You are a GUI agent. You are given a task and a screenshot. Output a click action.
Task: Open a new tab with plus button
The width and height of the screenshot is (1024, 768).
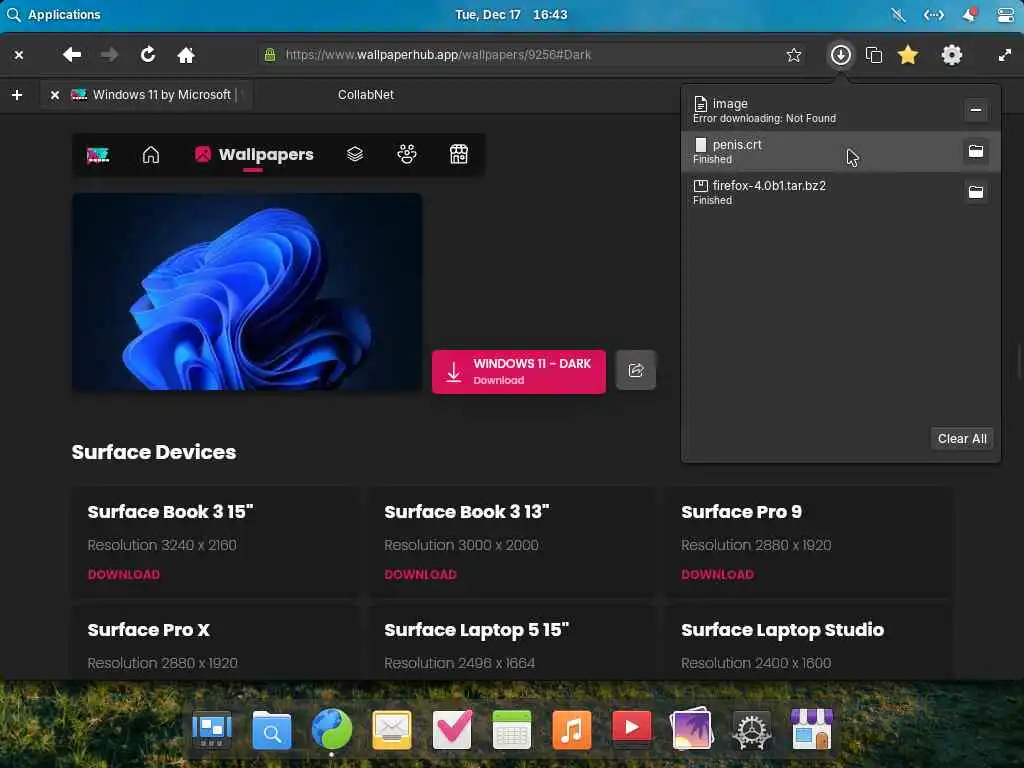coord(17,95)
